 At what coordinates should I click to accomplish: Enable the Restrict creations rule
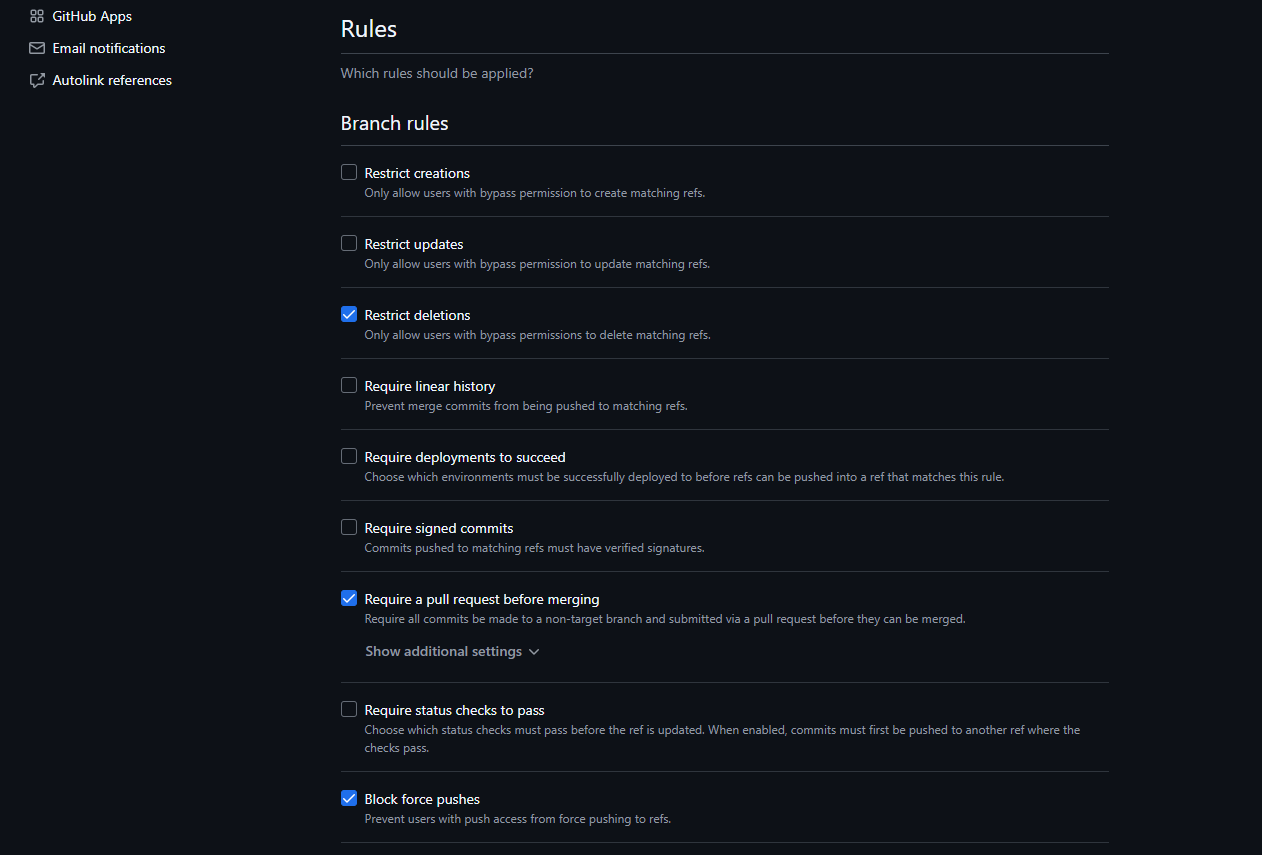click(348, 171)
